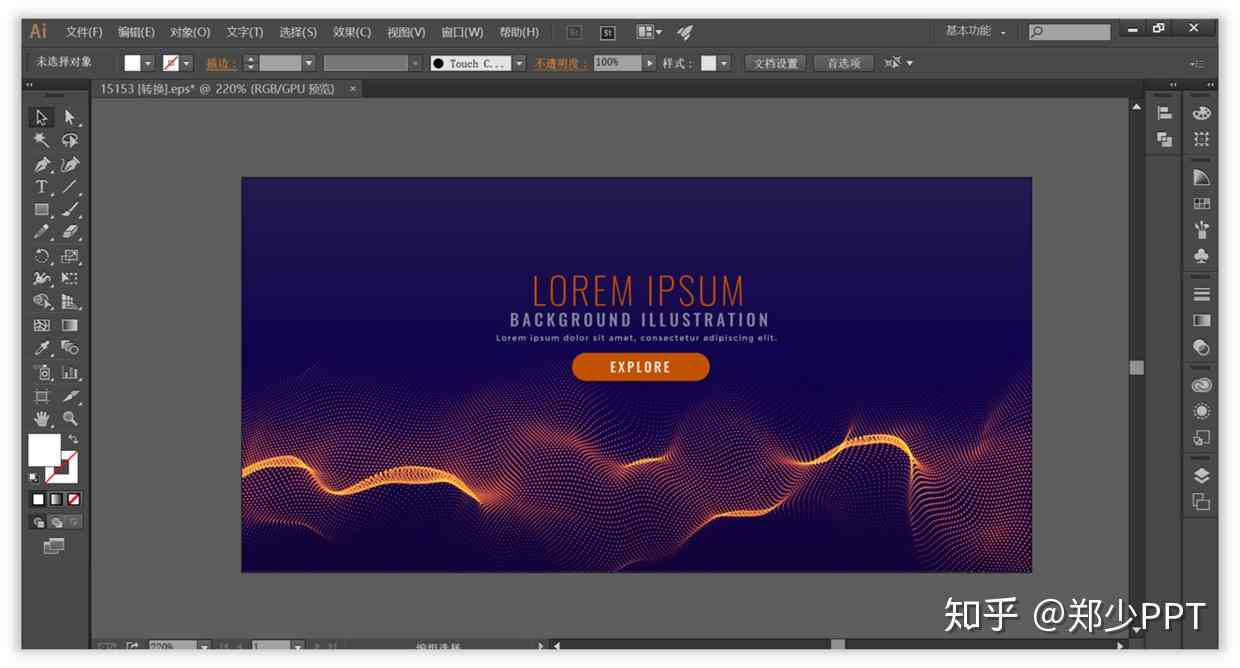Select the Column Graph tool
This screenshot has height=668, width=1240.
pos(70,372)
